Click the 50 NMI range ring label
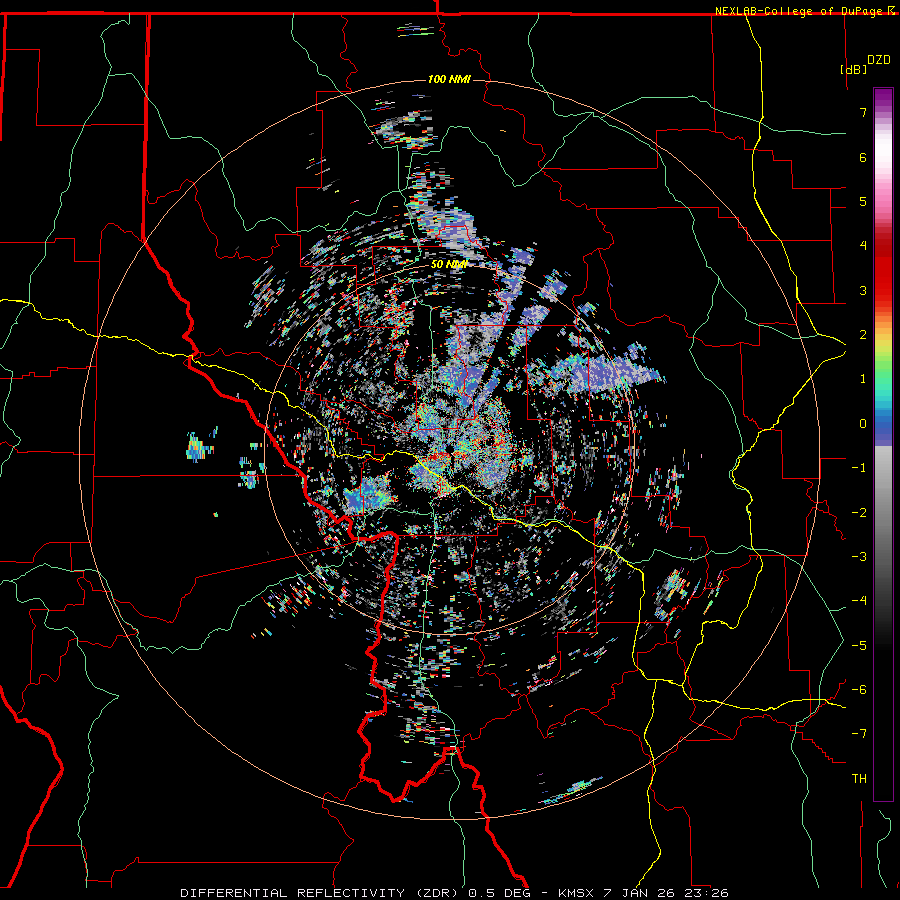Viewport: 900px width, 900px height. coord(448,264)
